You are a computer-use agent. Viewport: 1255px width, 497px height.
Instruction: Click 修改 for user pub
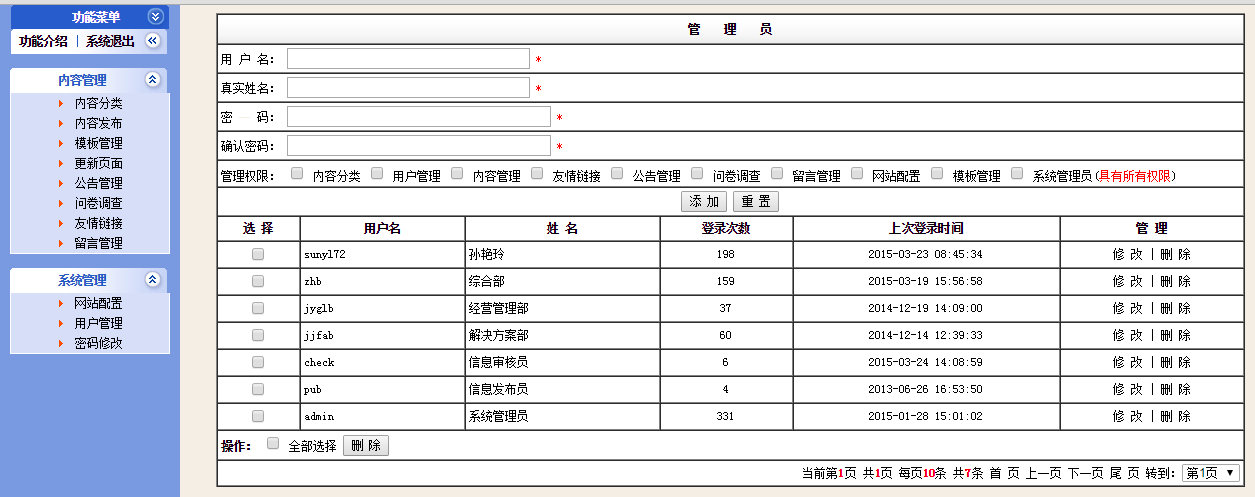[1128, 389]
